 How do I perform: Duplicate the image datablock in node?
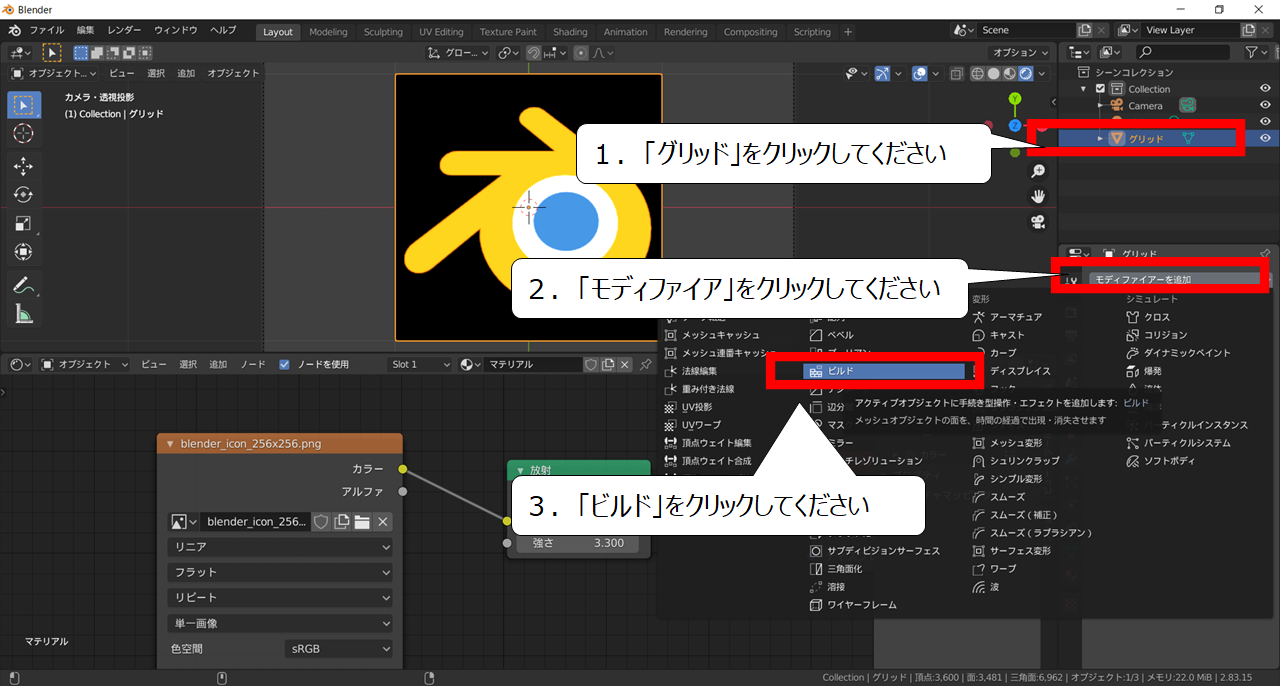[341, 522]
